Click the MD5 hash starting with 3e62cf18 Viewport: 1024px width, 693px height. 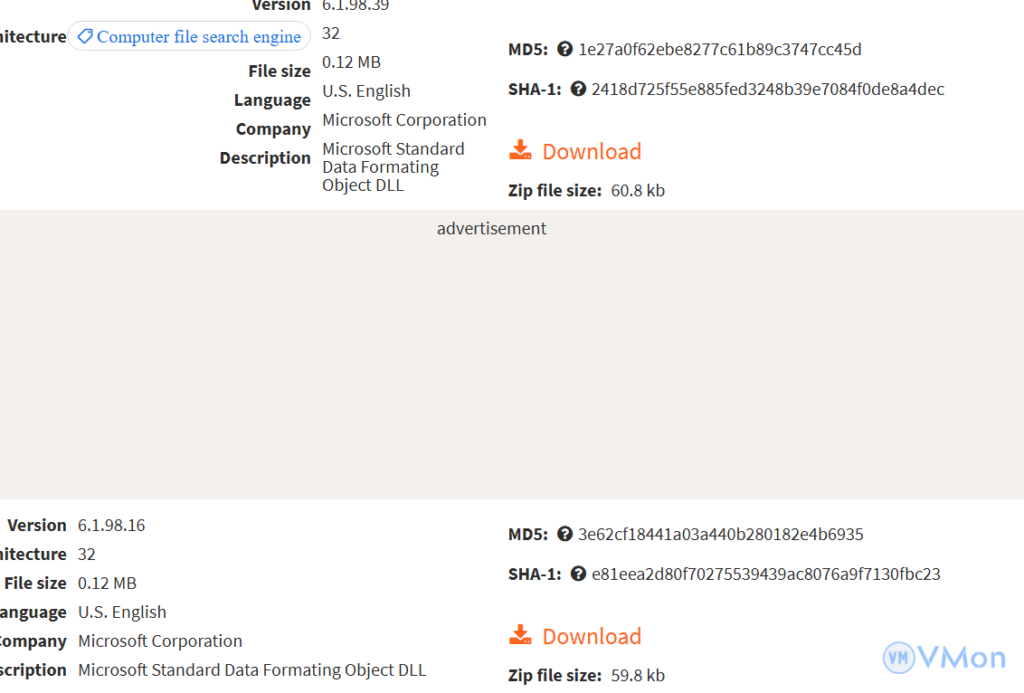tap(720, 534)
